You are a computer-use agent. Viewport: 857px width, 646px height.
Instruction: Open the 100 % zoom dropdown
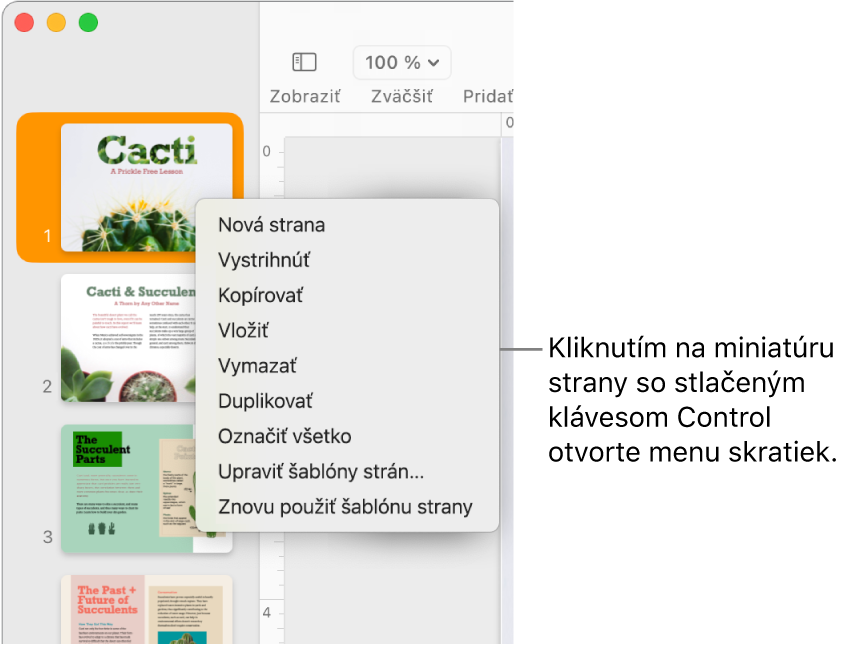pos(402,62)
